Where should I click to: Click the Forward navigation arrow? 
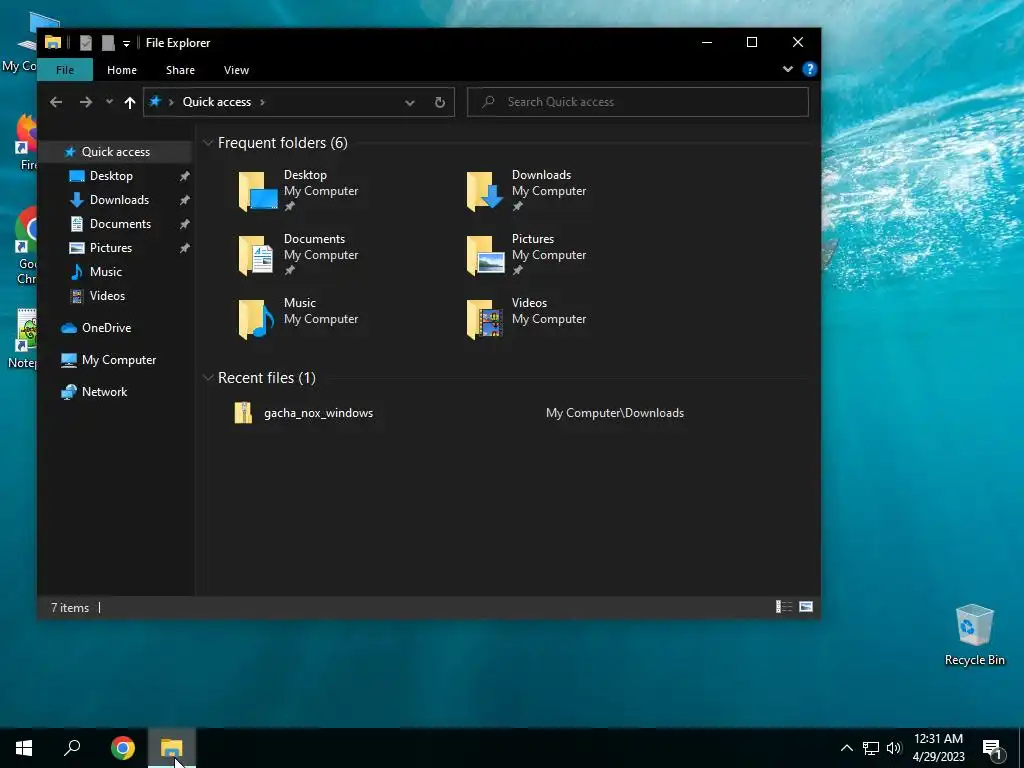pyautogui.click(x=86, y=102)
